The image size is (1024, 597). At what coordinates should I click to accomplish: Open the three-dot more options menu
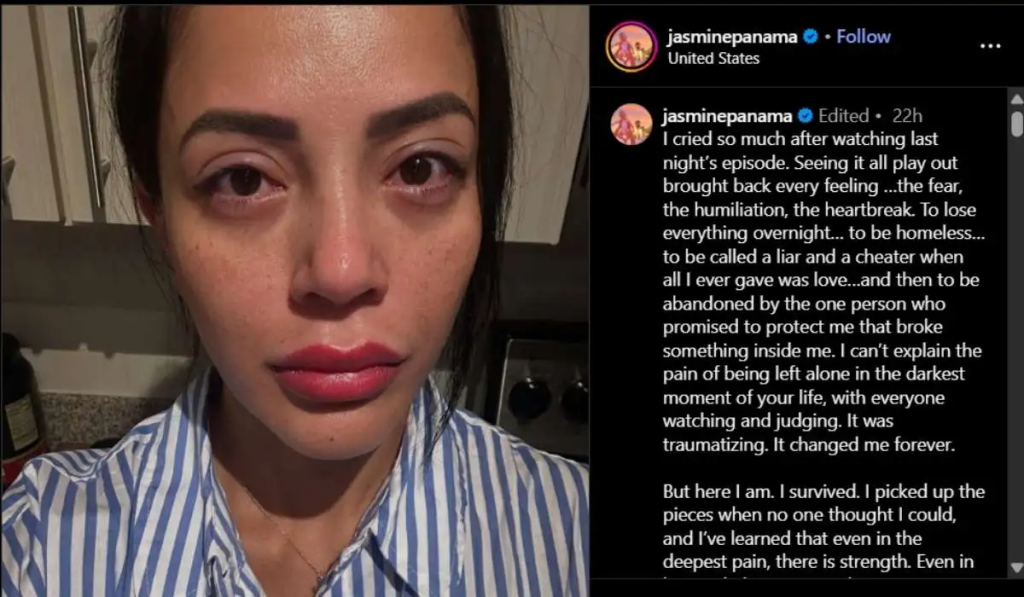coord(990,46)
